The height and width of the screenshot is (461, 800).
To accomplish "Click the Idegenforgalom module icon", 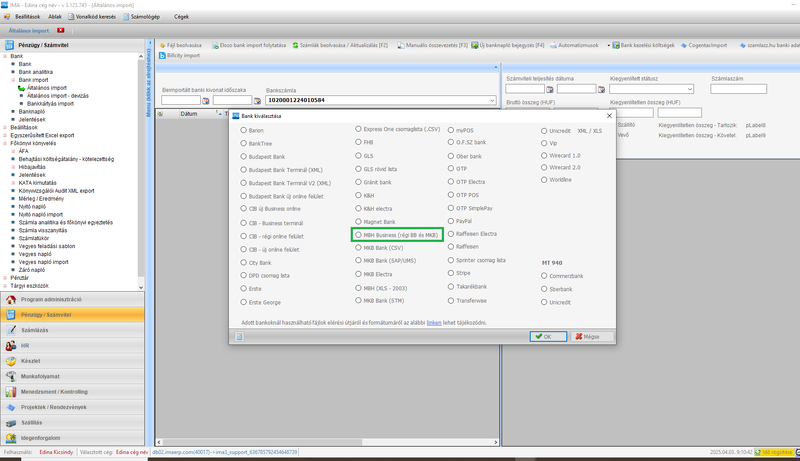I will (11, 438).
